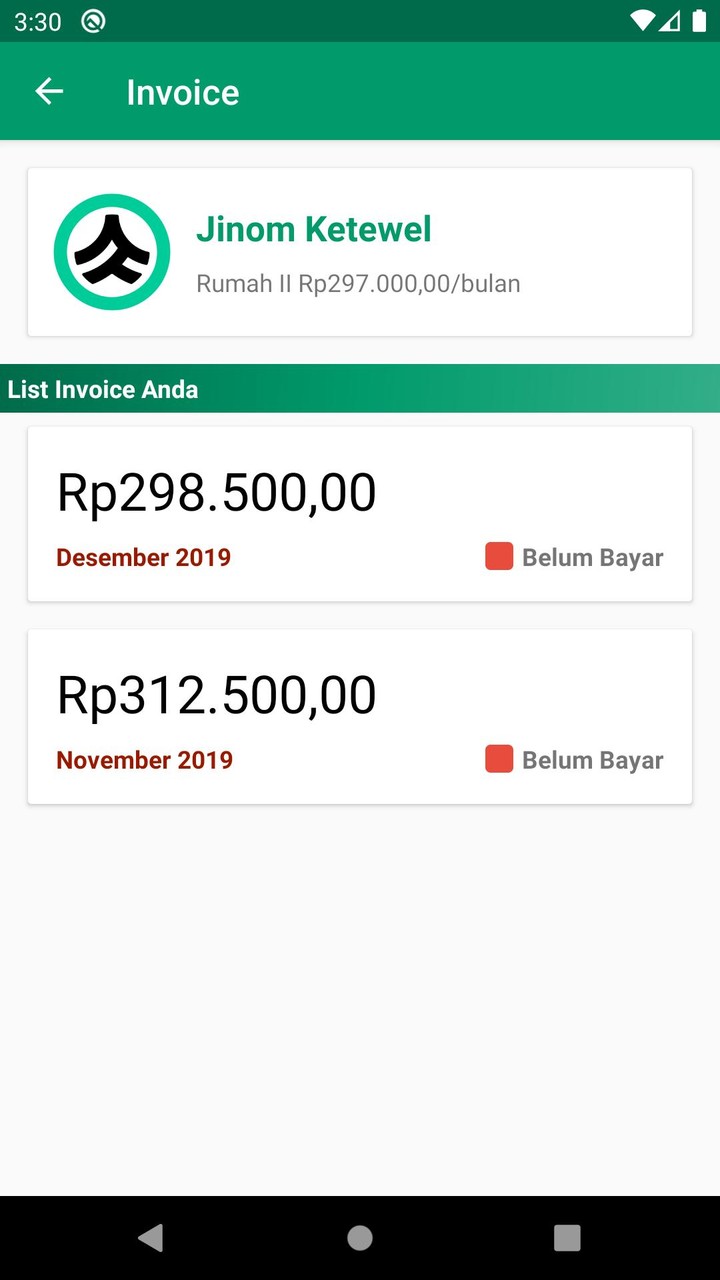Tap Belum Bayar status on November invoice

(592, 761)
